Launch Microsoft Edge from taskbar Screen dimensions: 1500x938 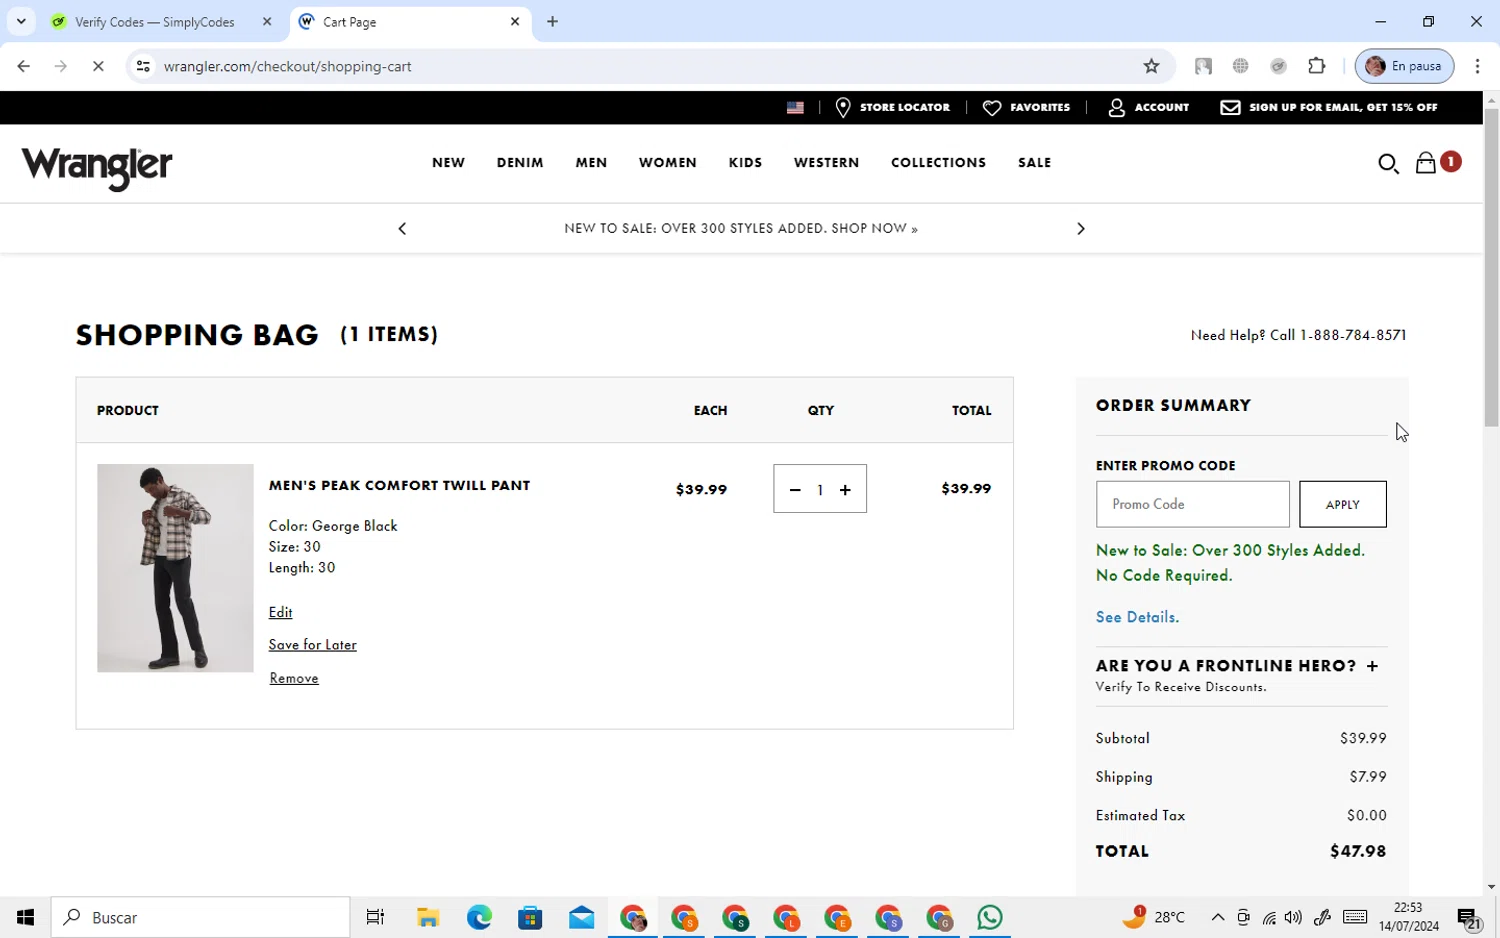pos(479,917)
